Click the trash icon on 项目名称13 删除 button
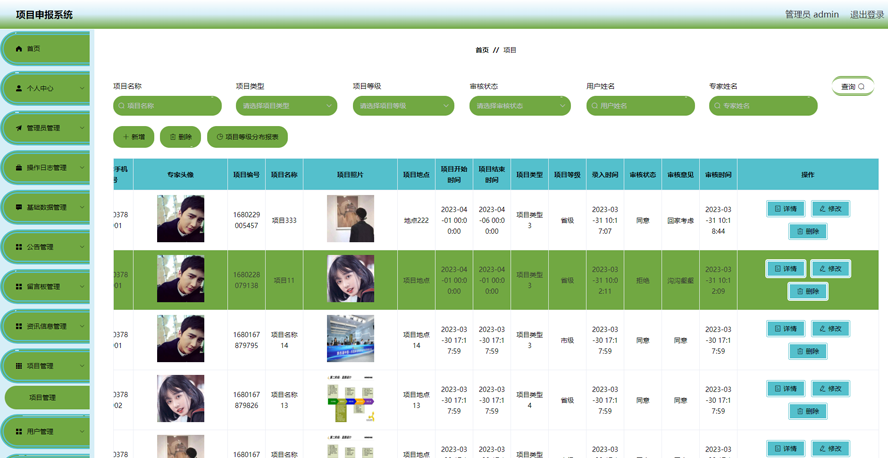 (800, 411)
